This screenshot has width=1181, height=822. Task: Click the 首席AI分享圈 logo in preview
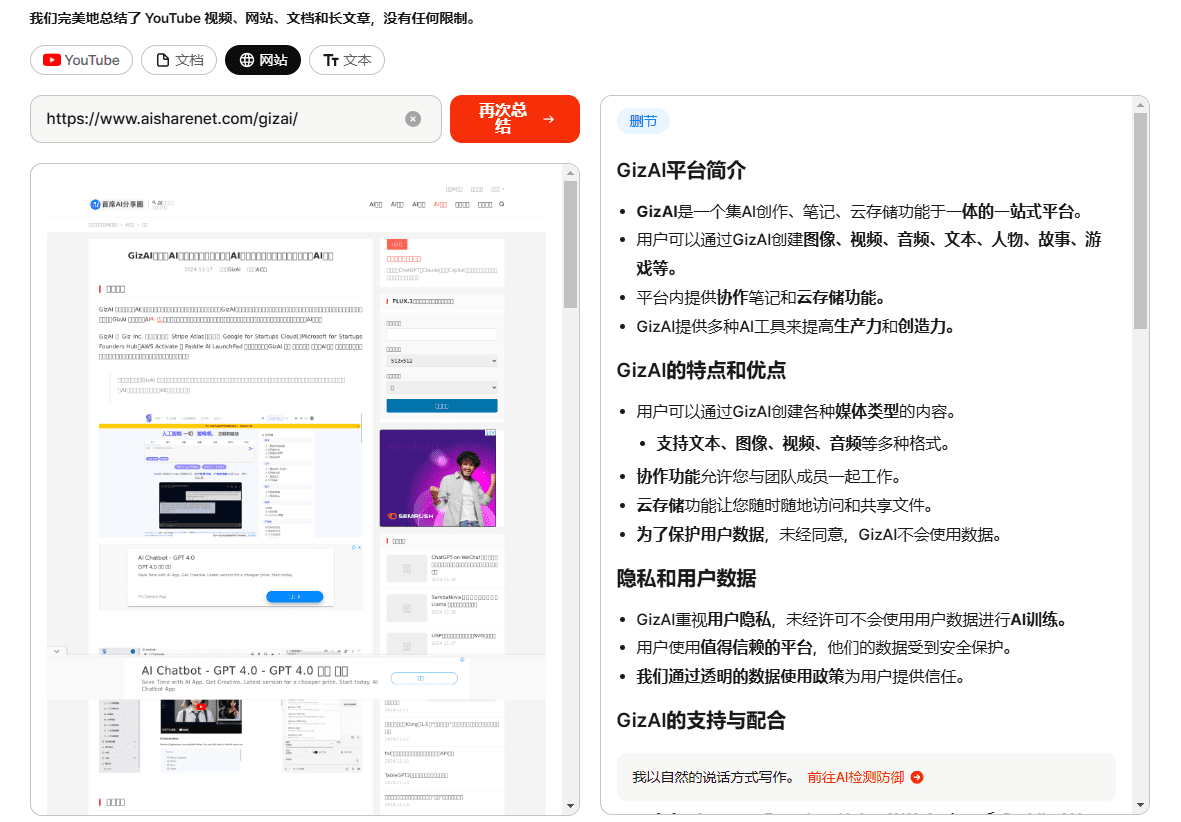point(117,204)
